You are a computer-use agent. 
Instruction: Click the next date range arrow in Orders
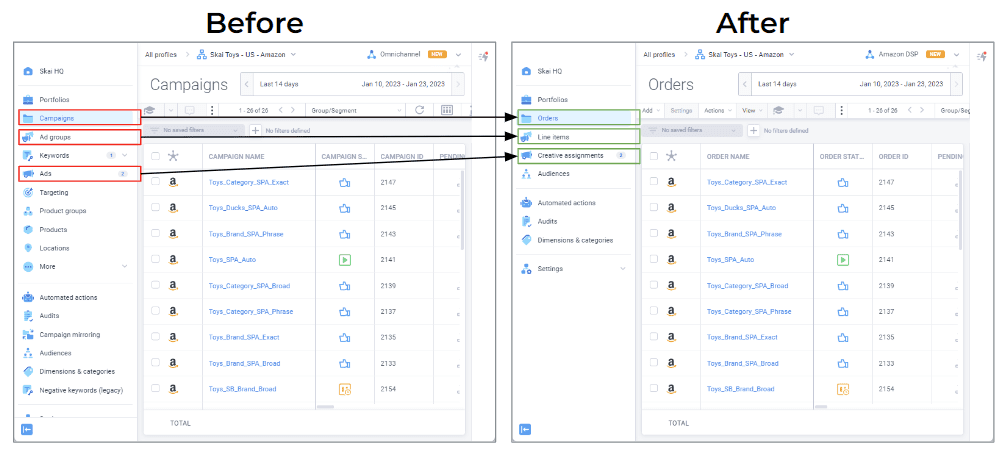click(x=957, y=84)
